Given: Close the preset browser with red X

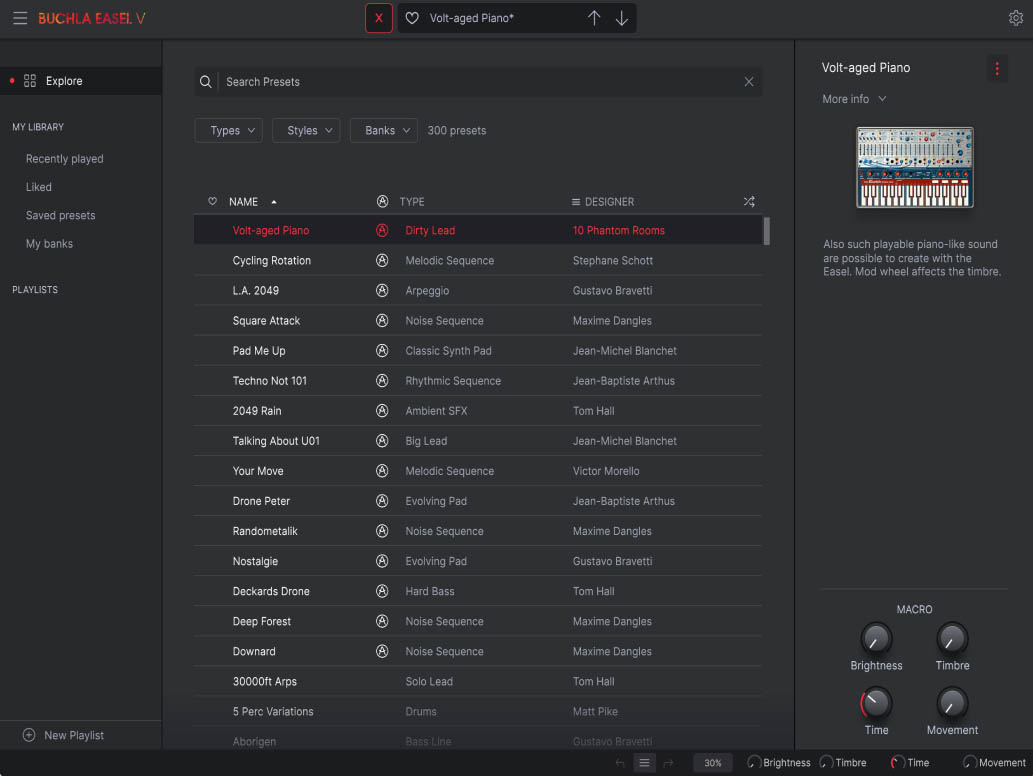Looking at the screenshot, I should coord(379,18).
